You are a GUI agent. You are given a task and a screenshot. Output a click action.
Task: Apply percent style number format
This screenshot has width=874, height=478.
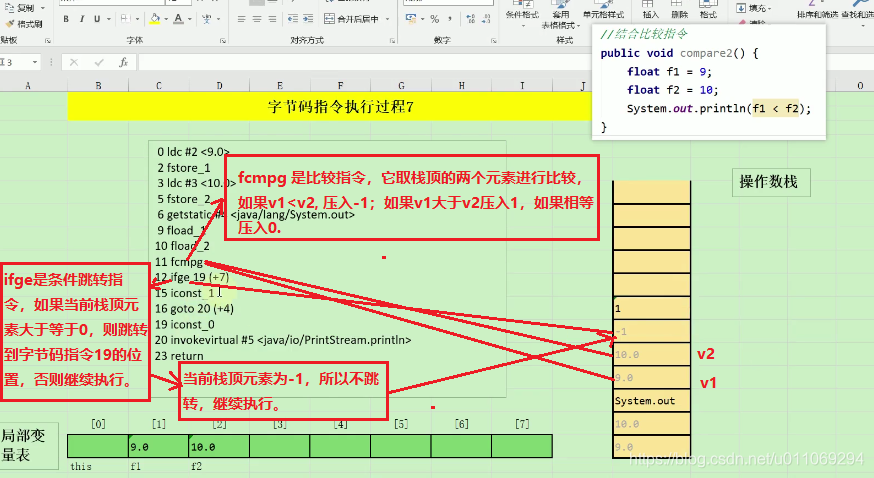pyautogui.click(x=435, y=19)
